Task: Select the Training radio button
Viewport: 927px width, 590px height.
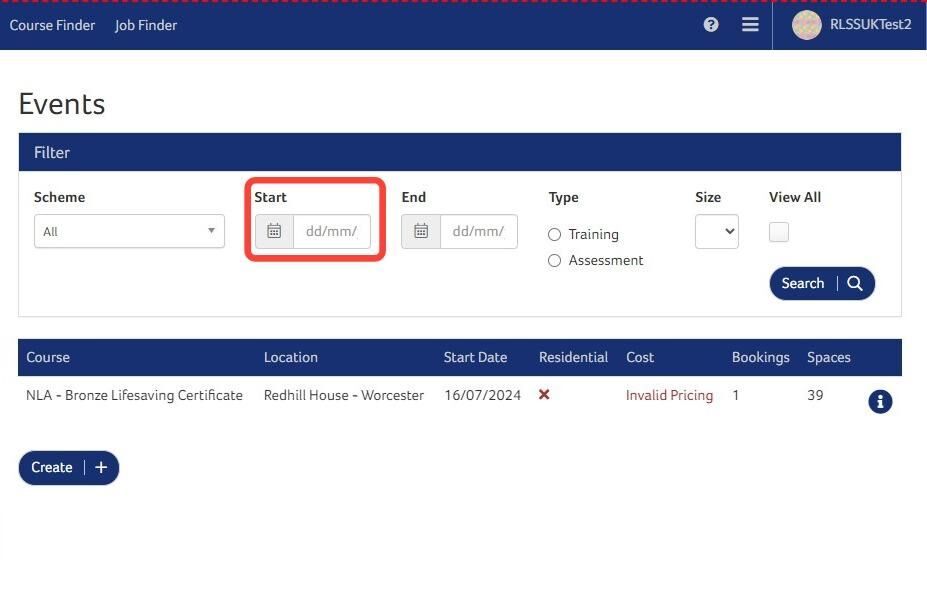Action: [x=554, y=235]
